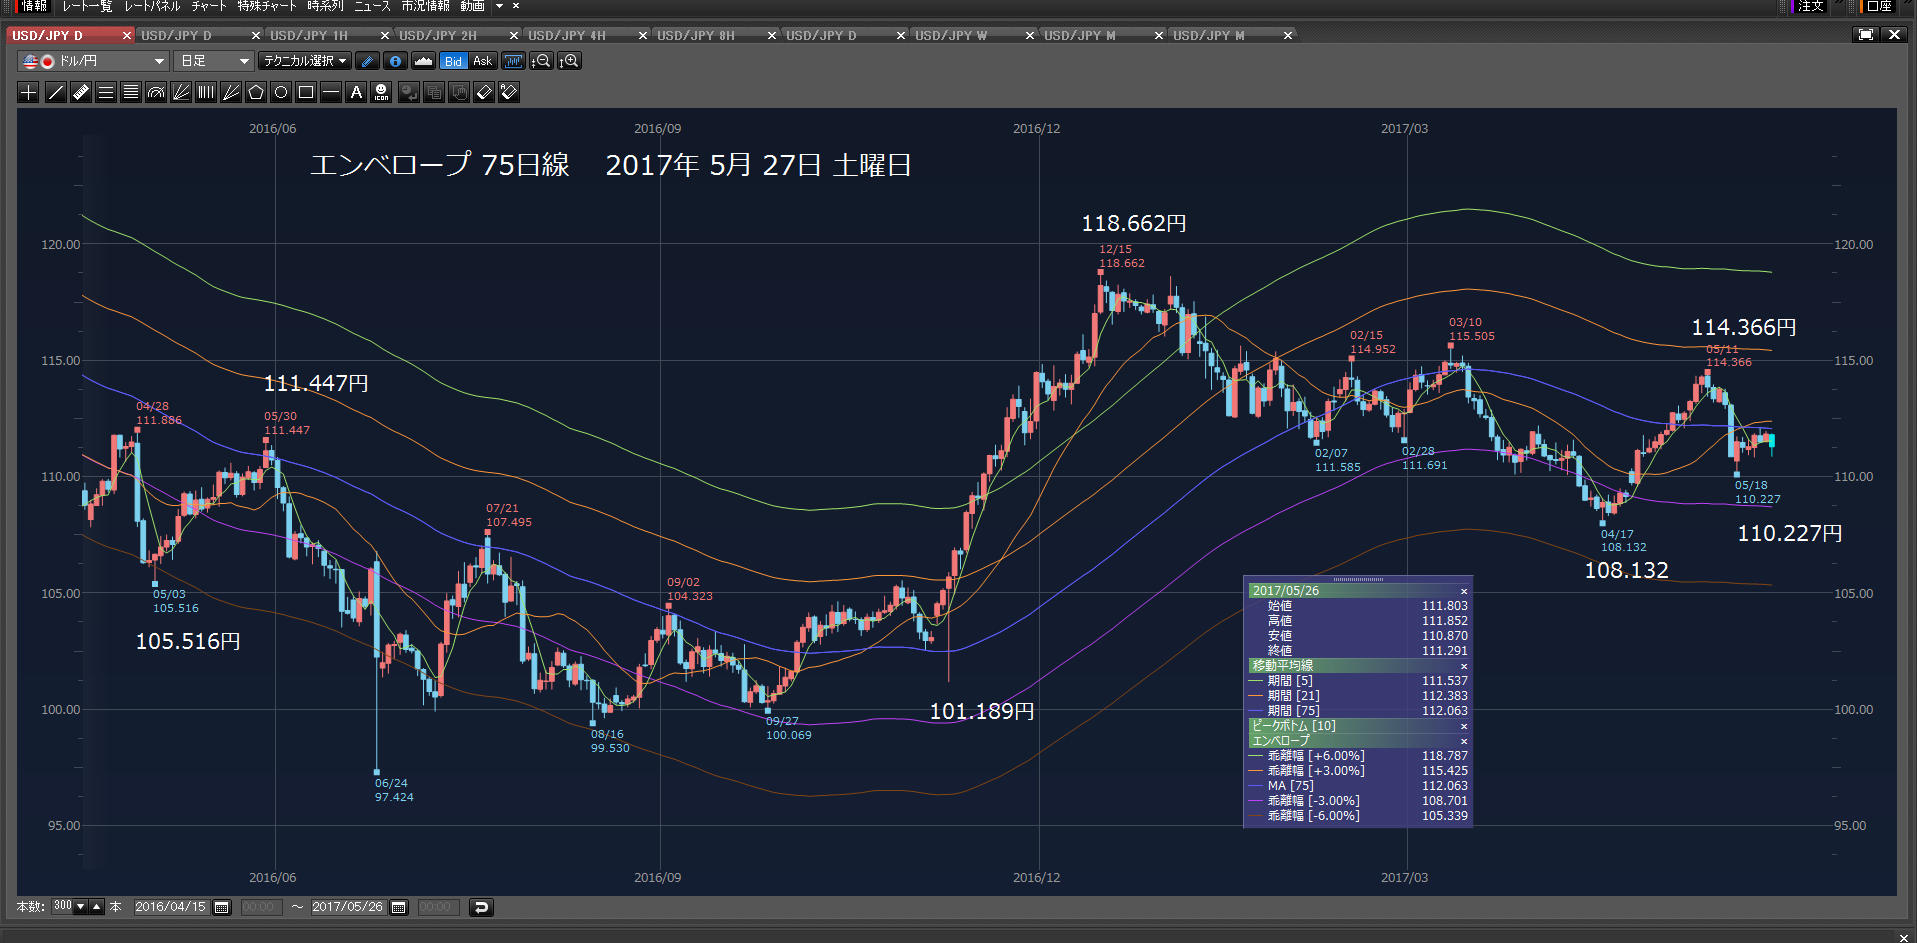
Task: Close the 移動平均線 indicator section
Action: click(x=1464, y=666)
